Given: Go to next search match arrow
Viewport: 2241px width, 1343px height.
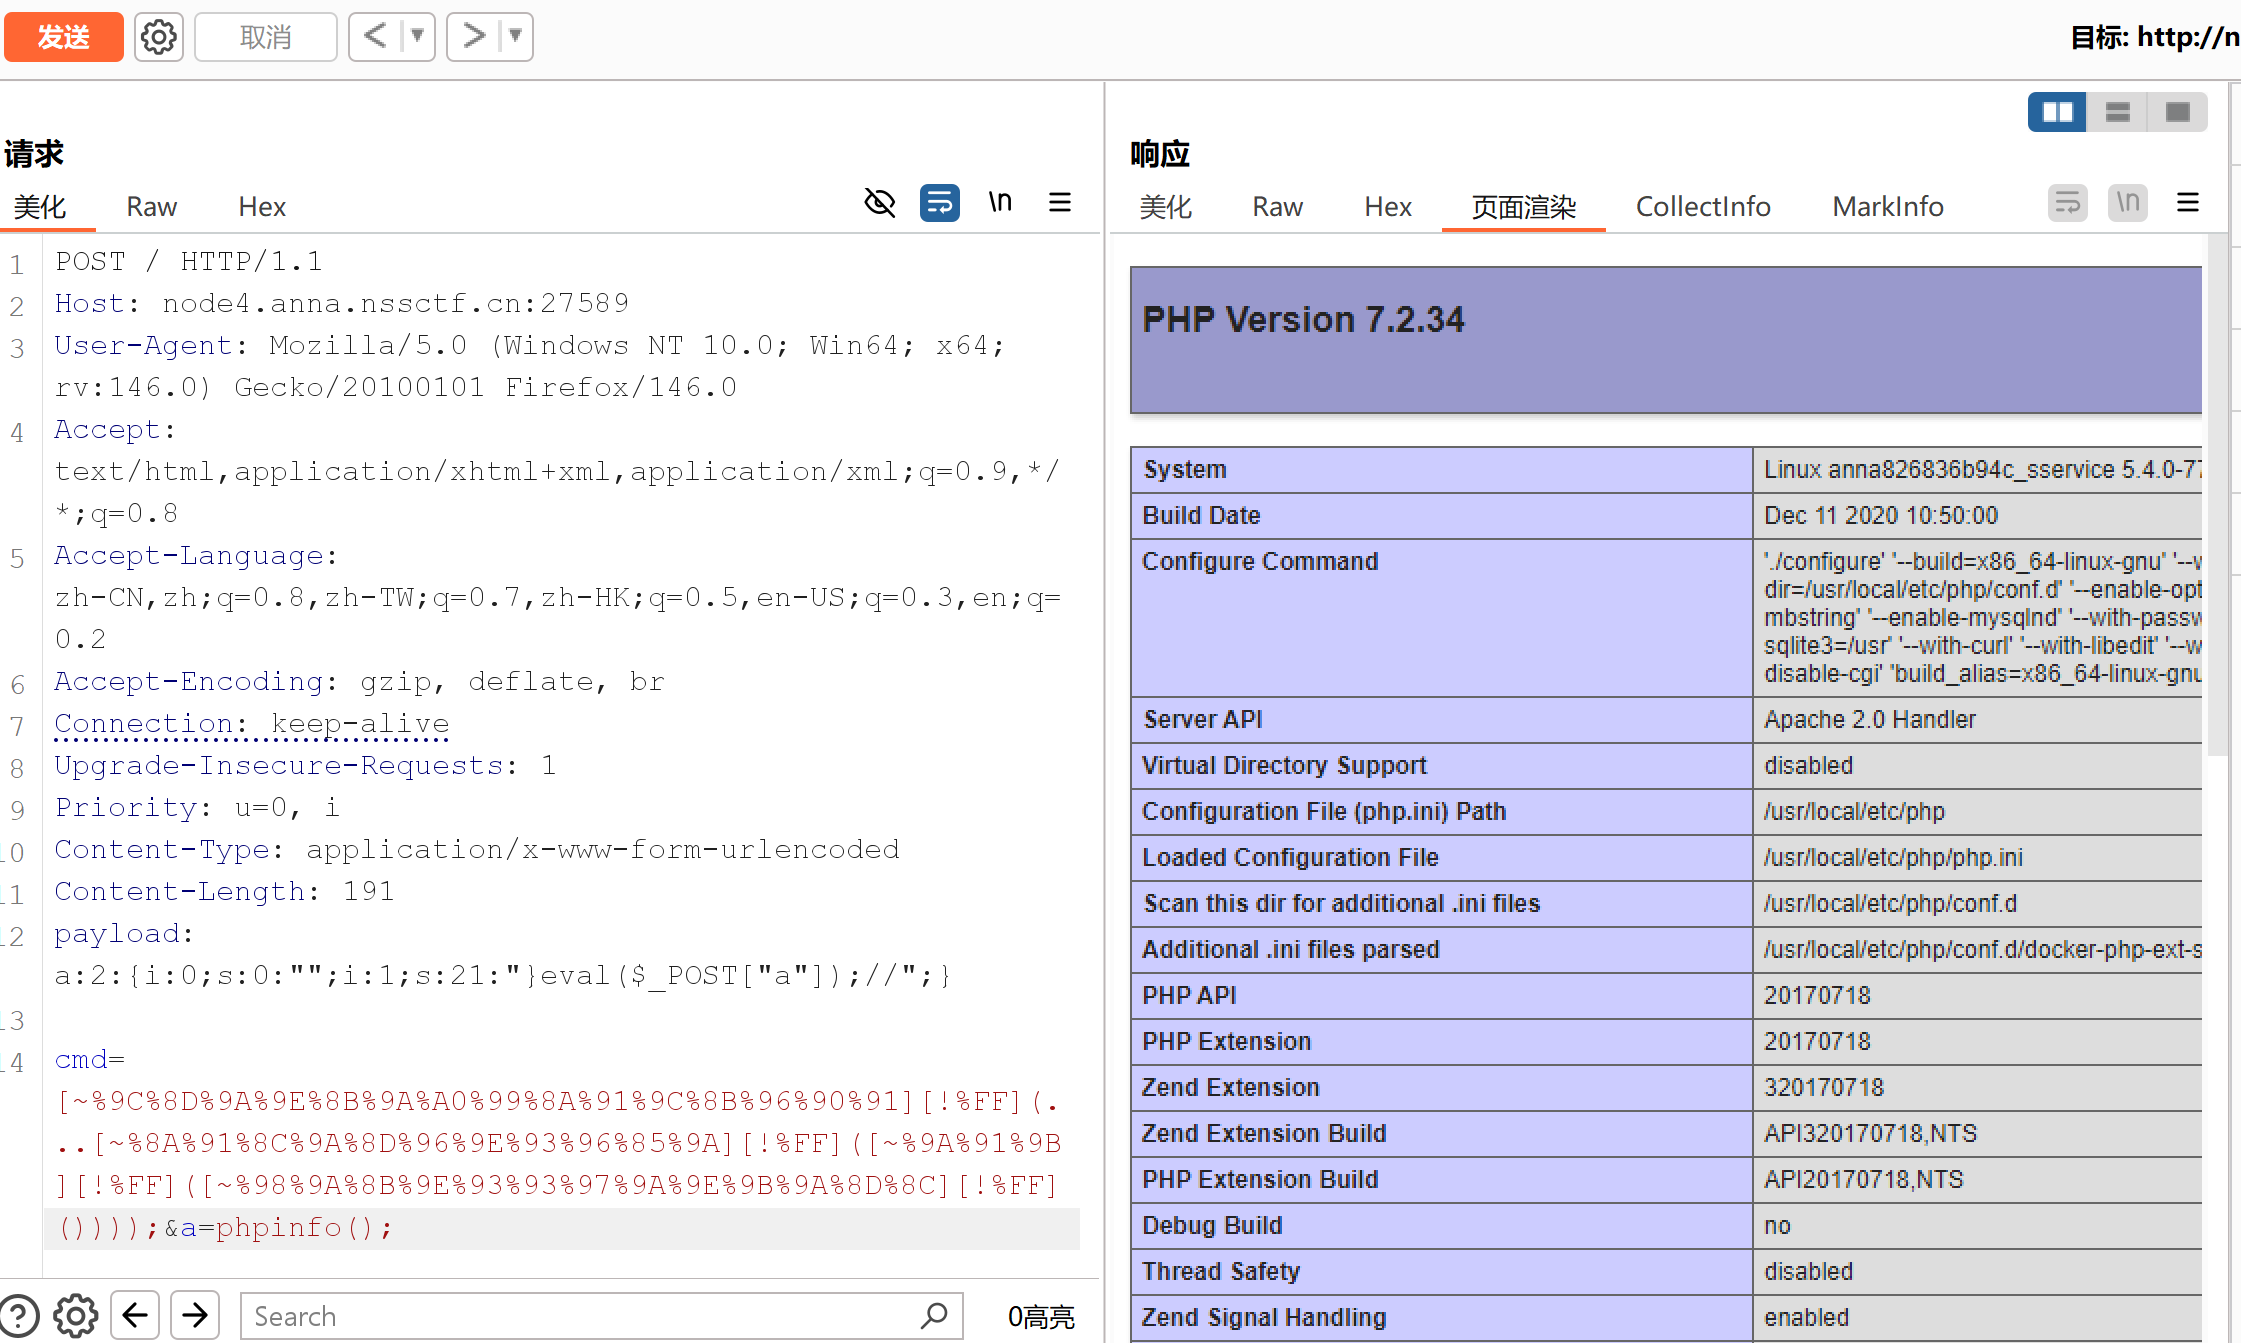Looking at the screenshot, I should [195, 1315].
